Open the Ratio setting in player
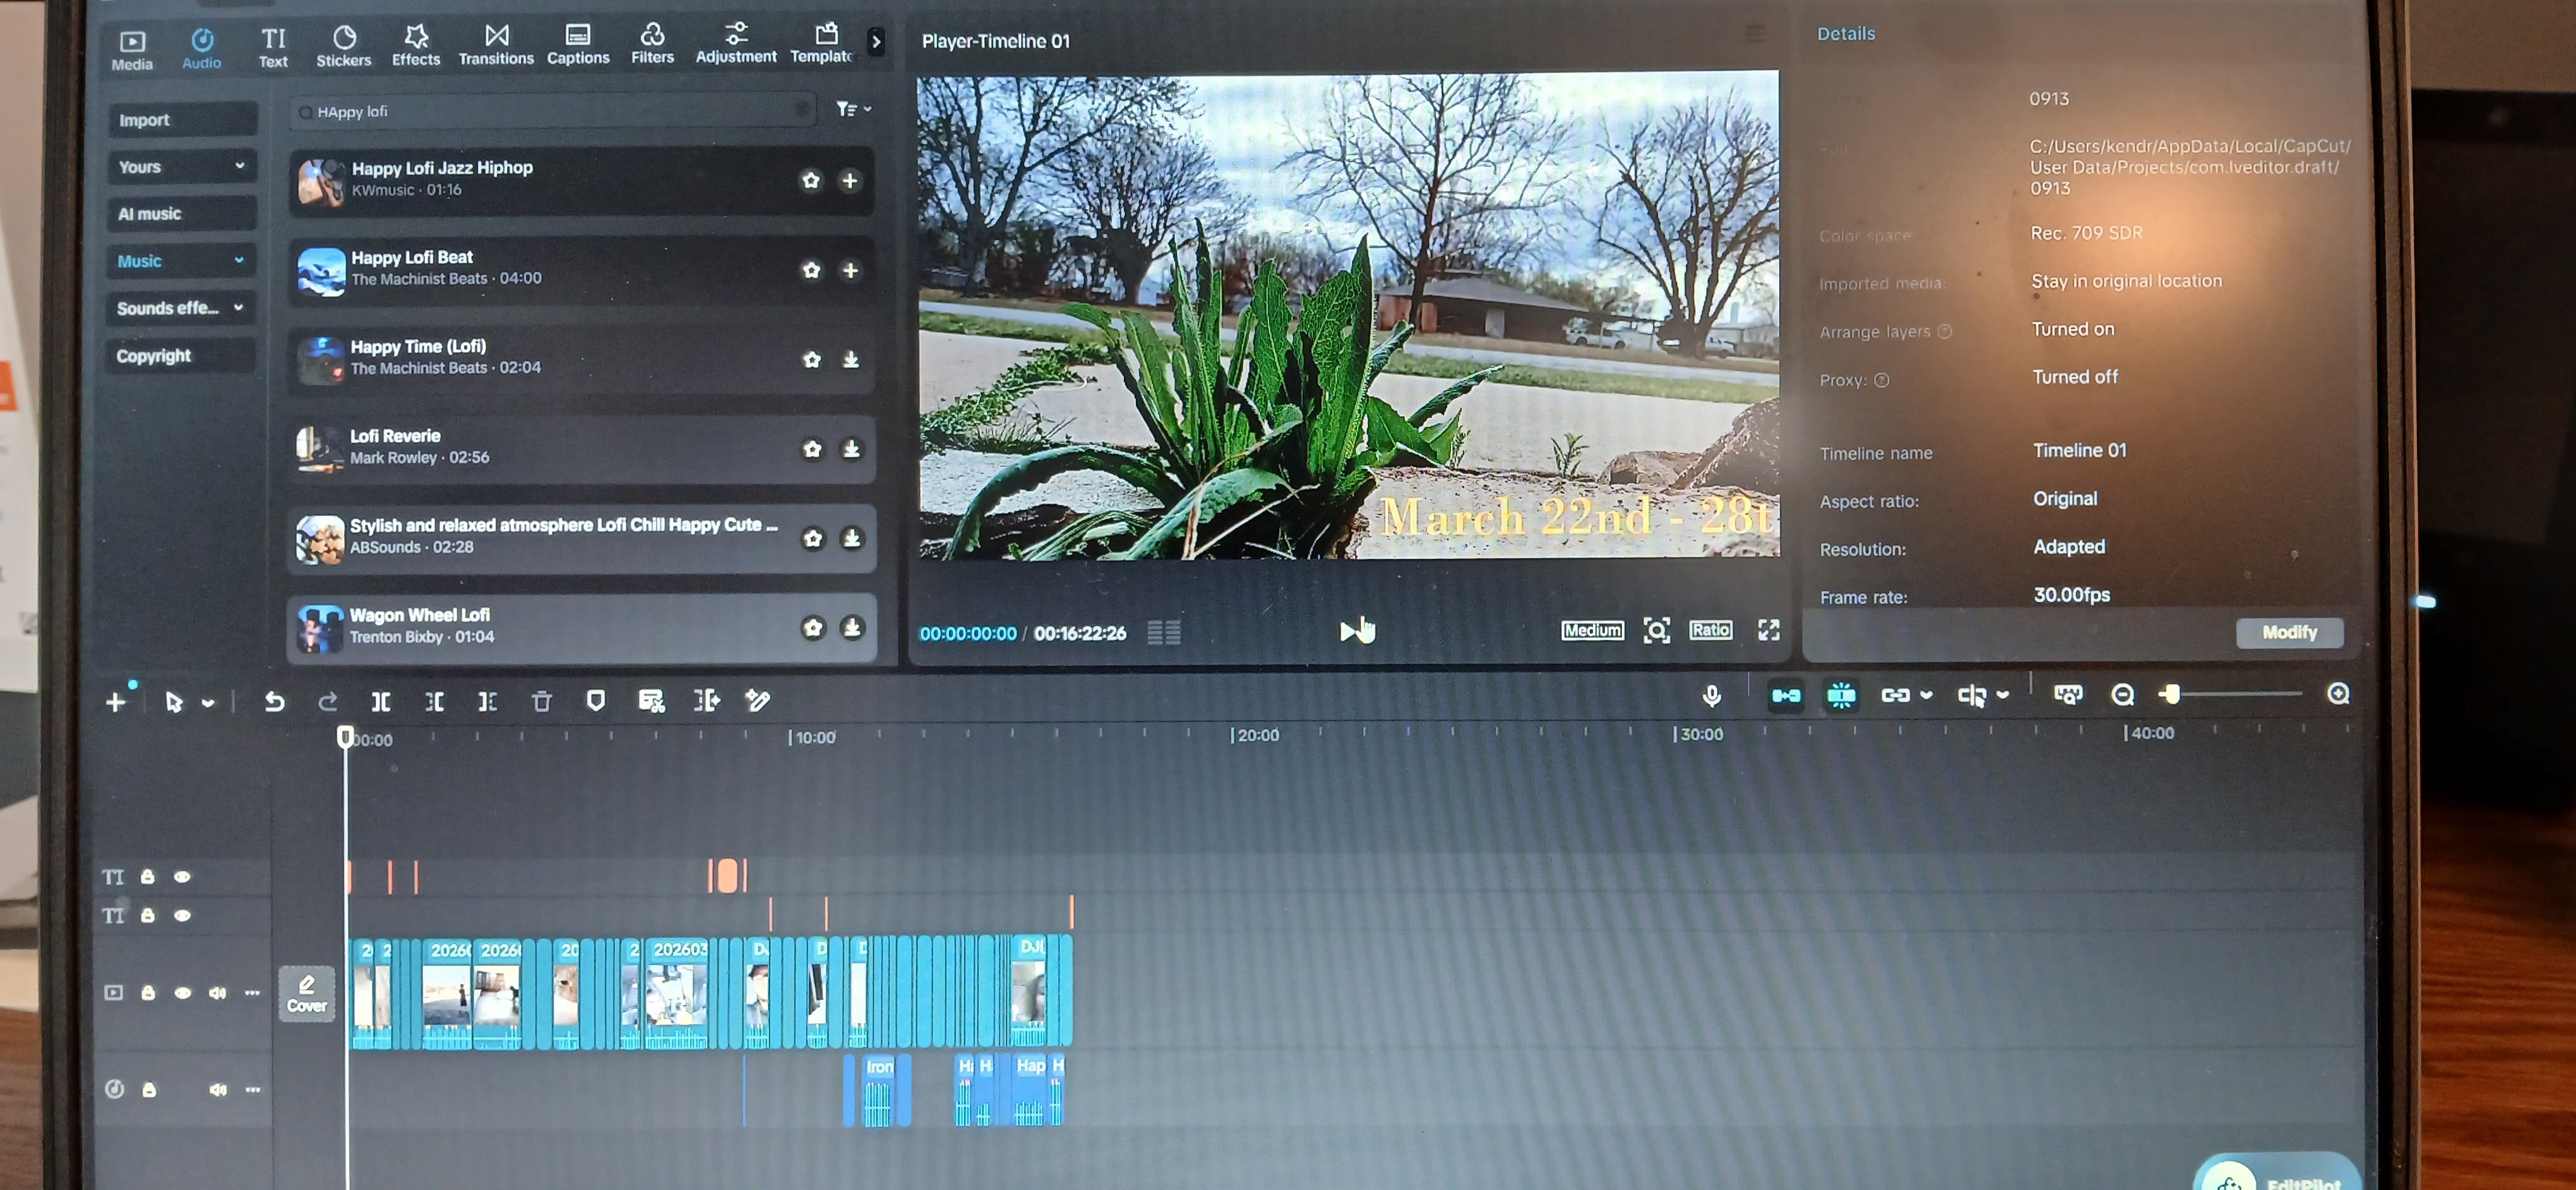This screenshot has height=1190, width=2576. (1710, 630)
